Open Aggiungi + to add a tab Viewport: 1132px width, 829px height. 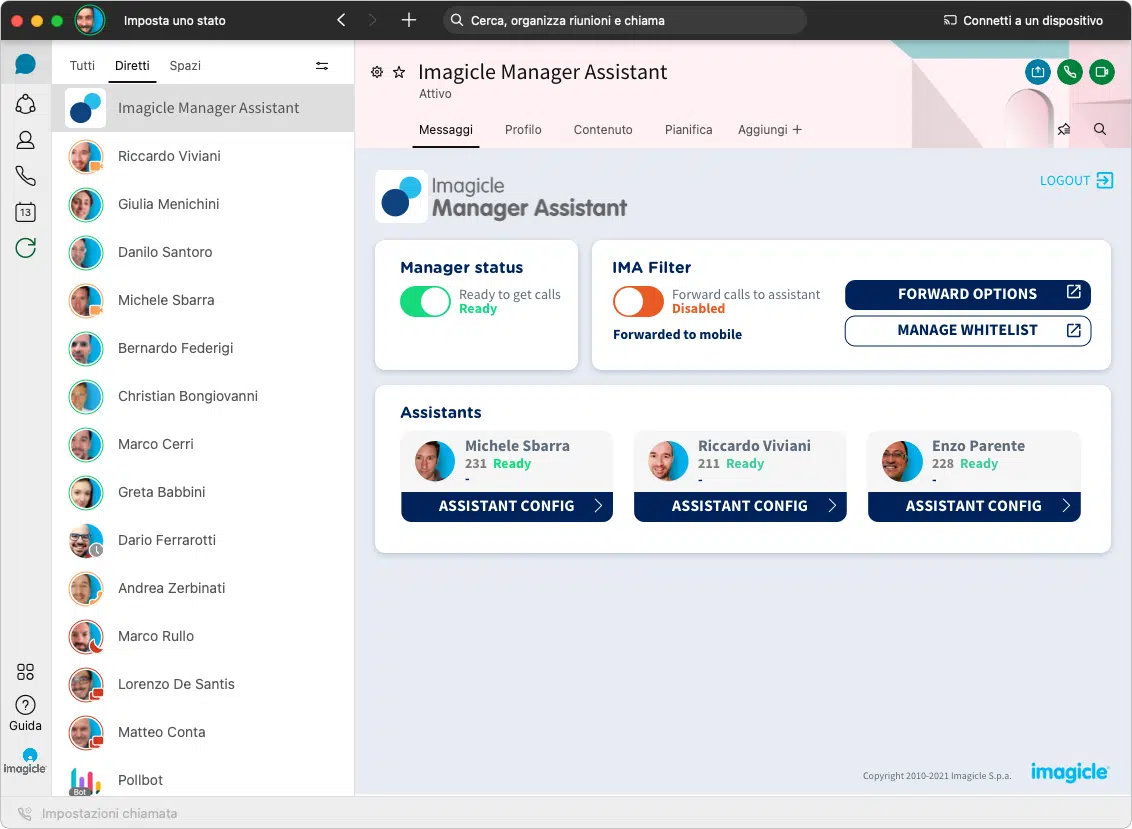click(x=769, y=130)
